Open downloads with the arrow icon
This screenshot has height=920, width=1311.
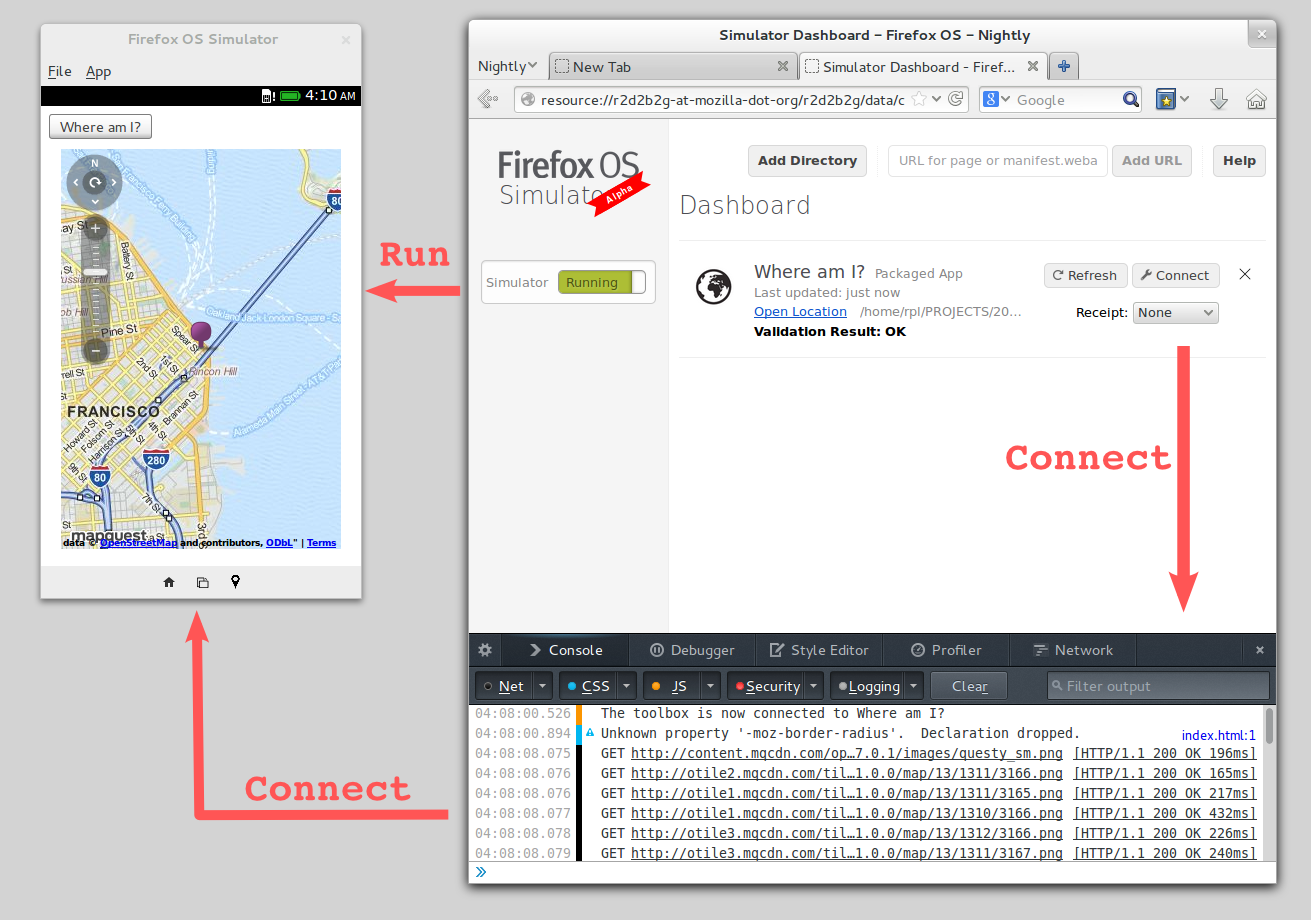[1218, 99]
